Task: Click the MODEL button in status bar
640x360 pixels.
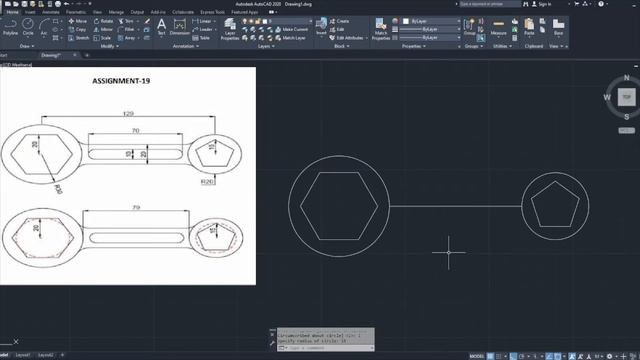Action: (x=476, y=356)
